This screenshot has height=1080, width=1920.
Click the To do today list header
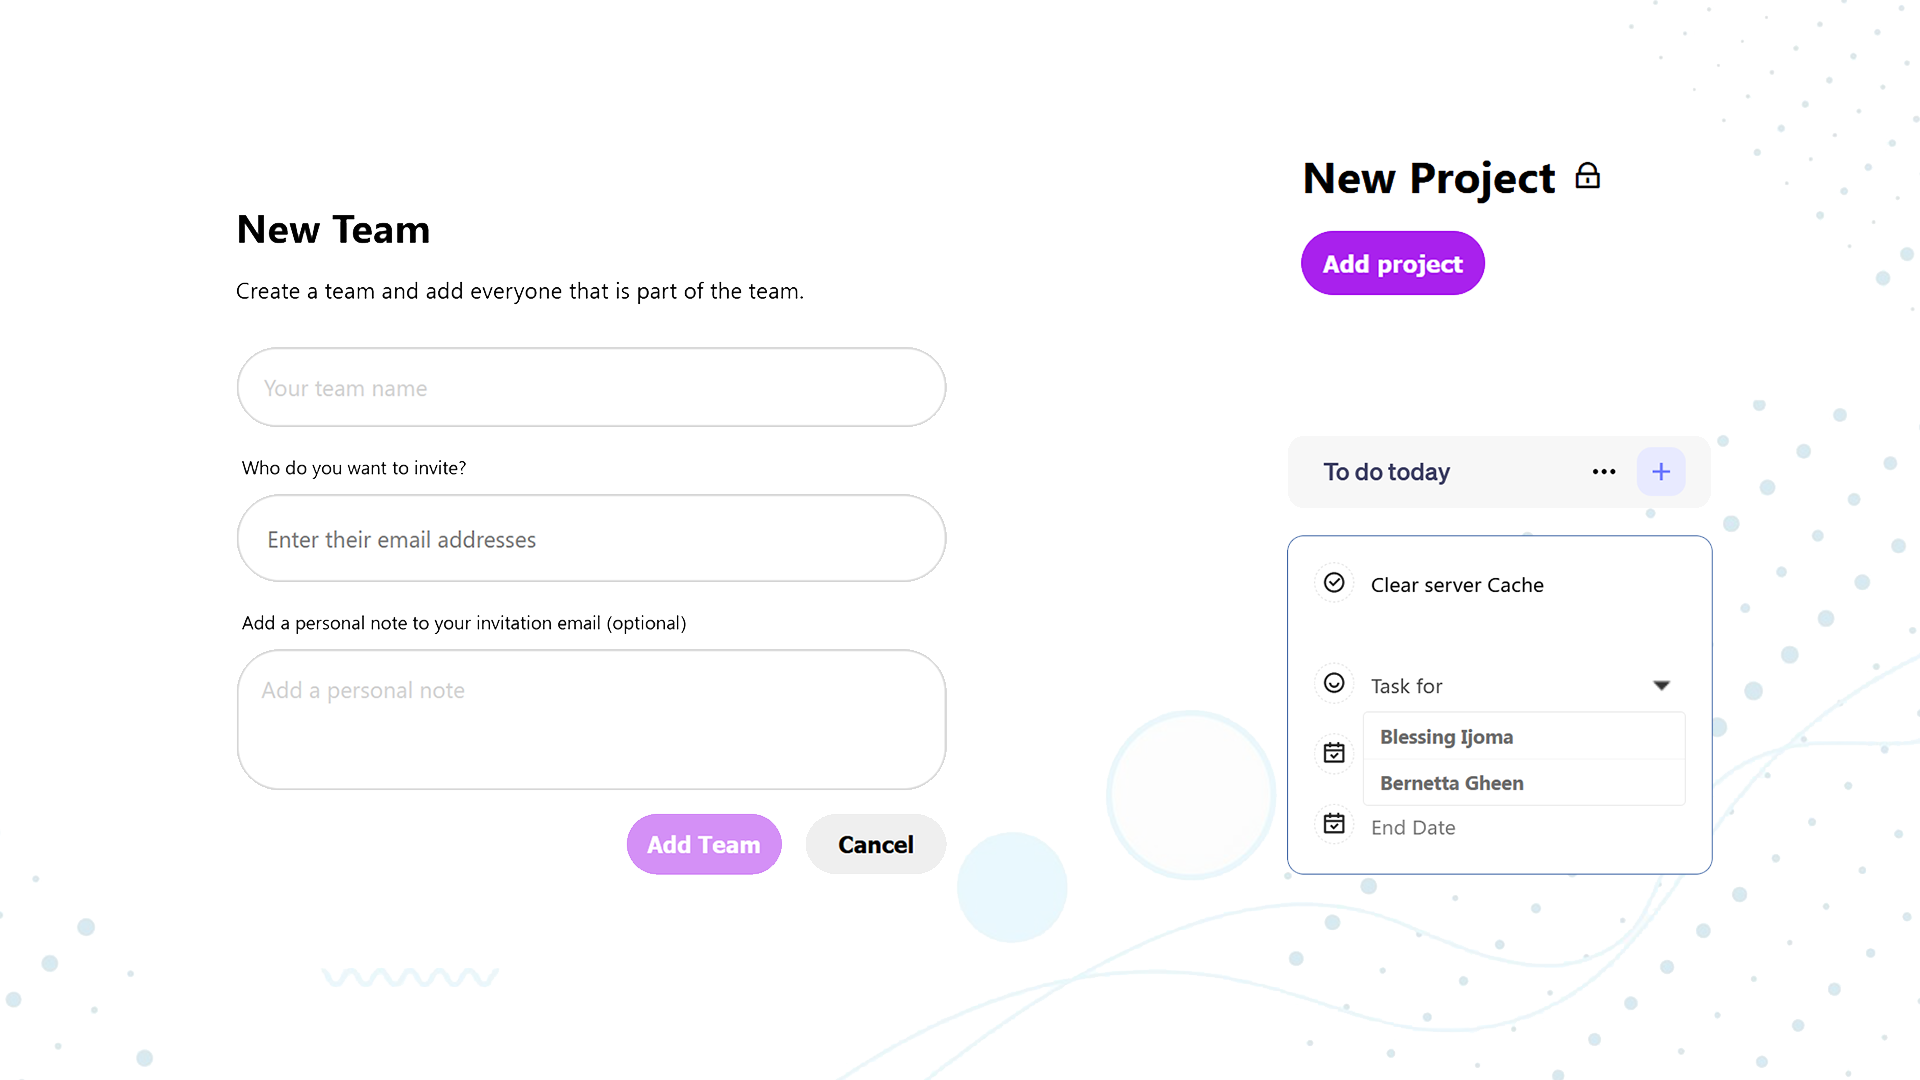tap(1387, 472)
